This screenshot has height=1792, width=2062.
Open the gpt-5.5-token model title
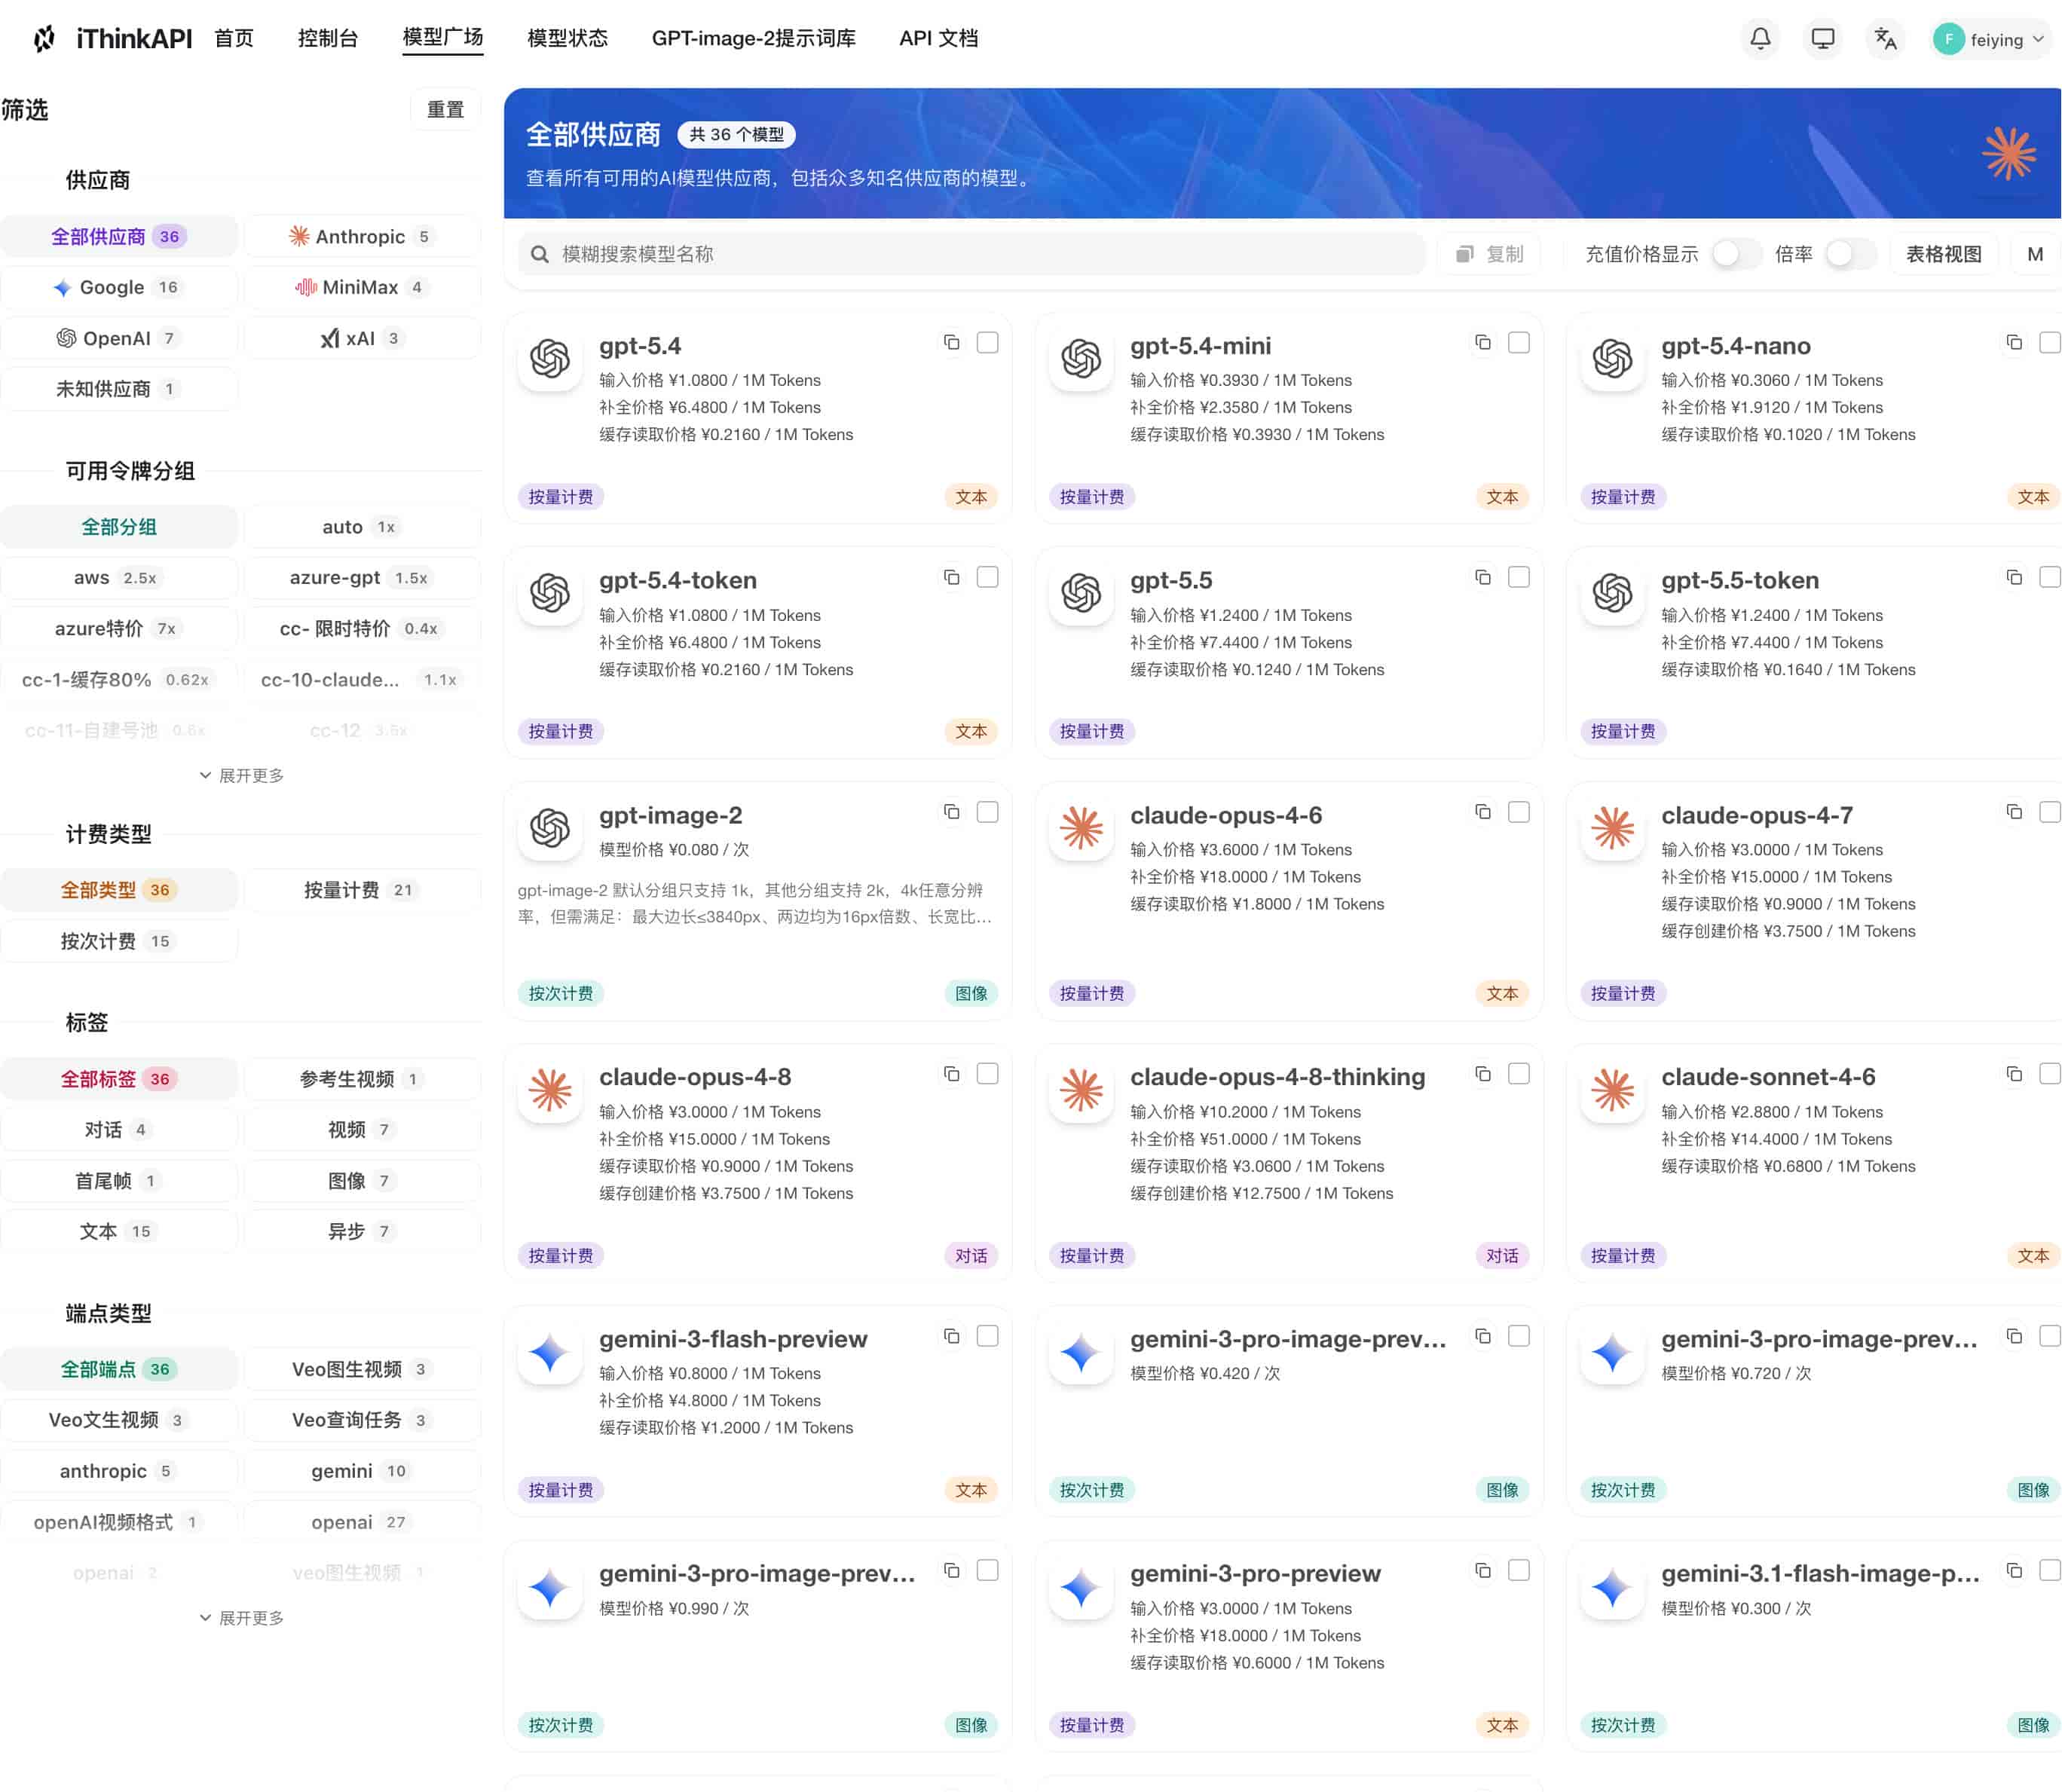tap(1739, 580)
